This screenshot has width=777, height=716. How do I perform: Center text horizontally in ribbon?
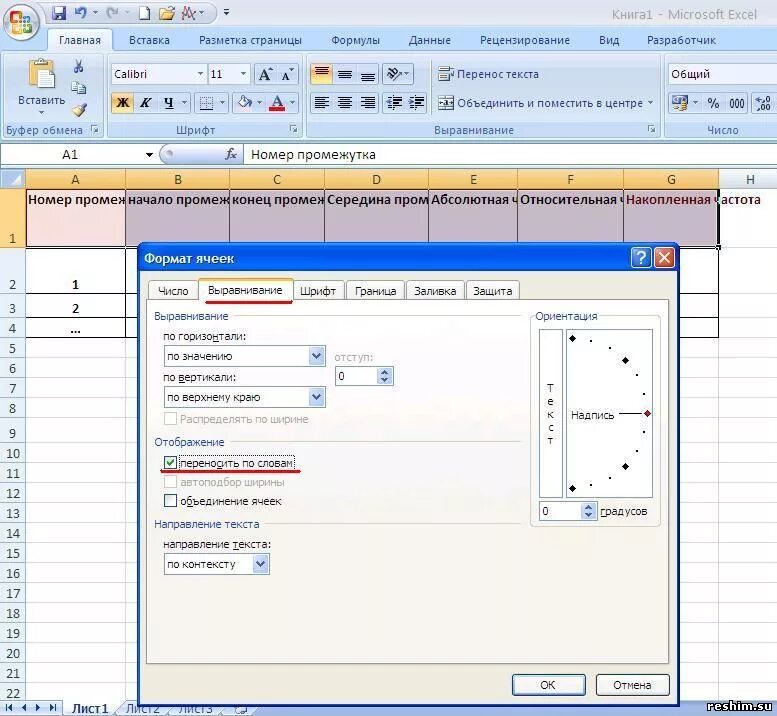(x=345, y=103)
